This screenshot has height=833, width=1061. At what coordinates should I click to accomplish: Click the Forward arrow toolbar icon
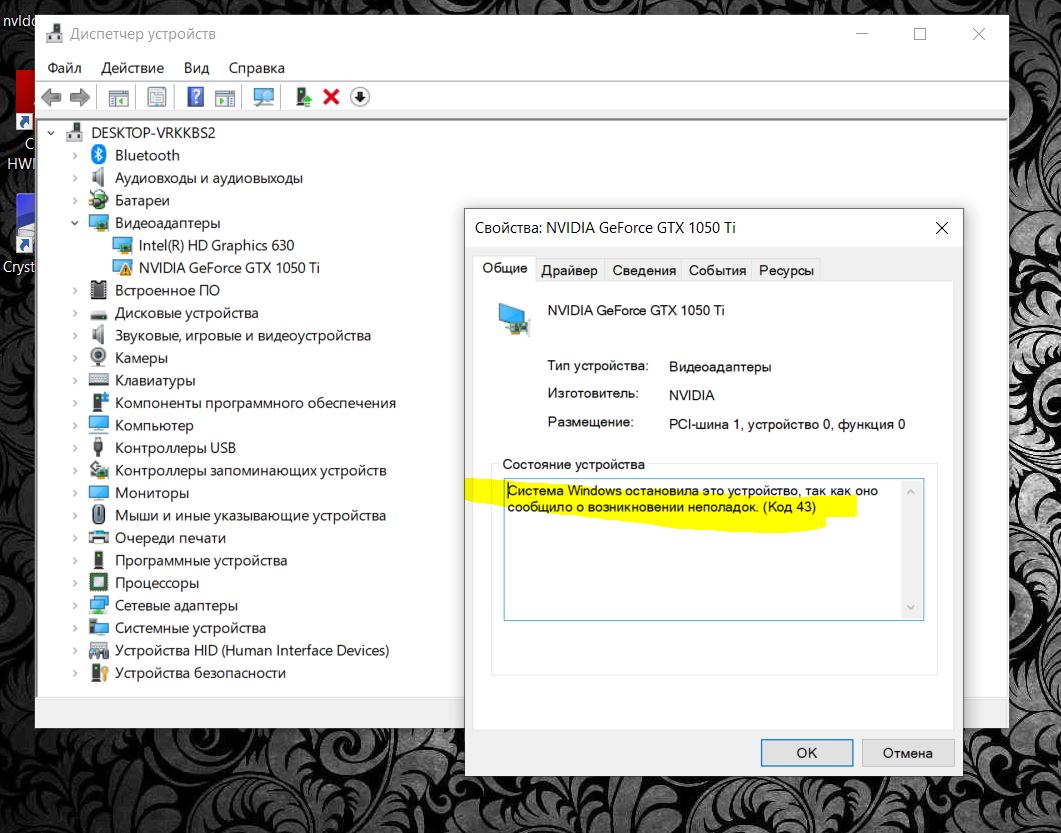coord(80,97)
